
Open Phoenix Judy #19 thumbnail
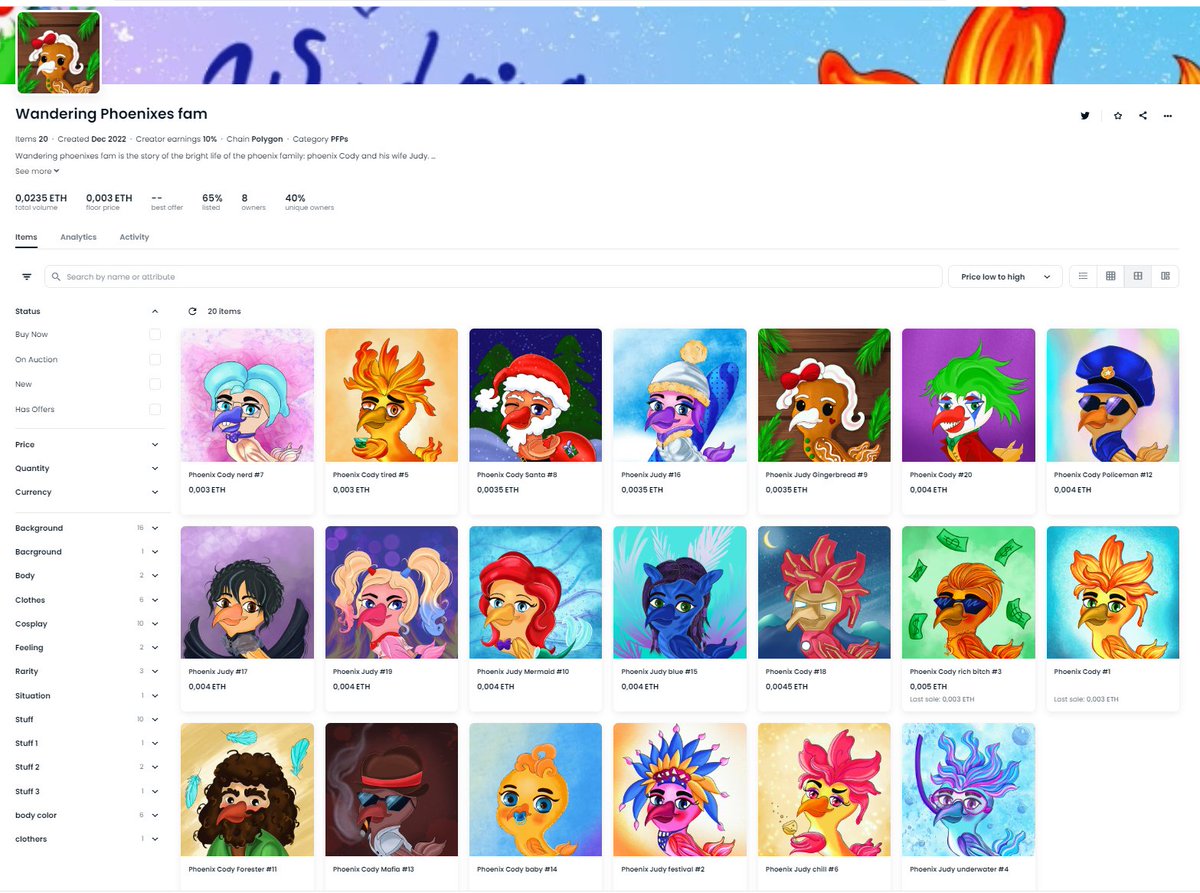click(392, 592)
